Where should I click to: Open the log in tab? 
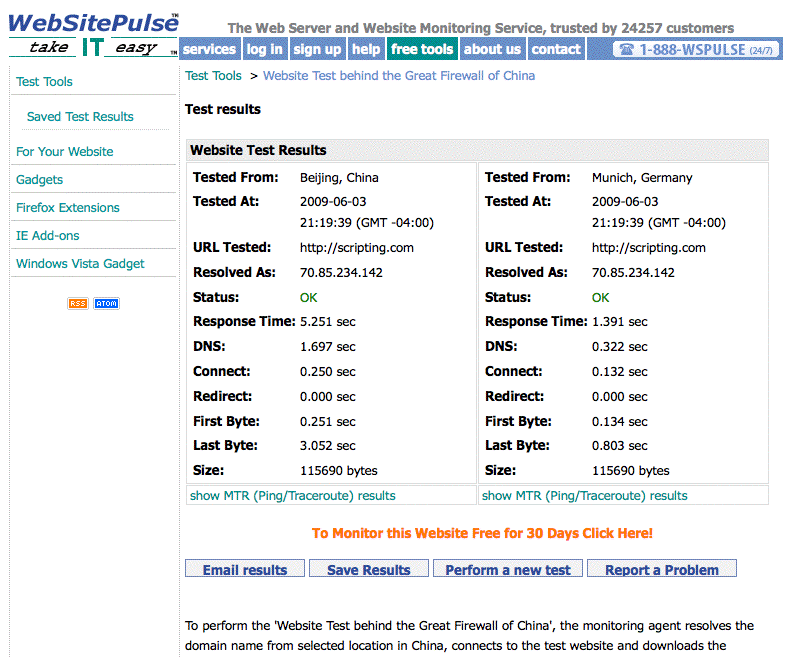click(x=264, y=49)
